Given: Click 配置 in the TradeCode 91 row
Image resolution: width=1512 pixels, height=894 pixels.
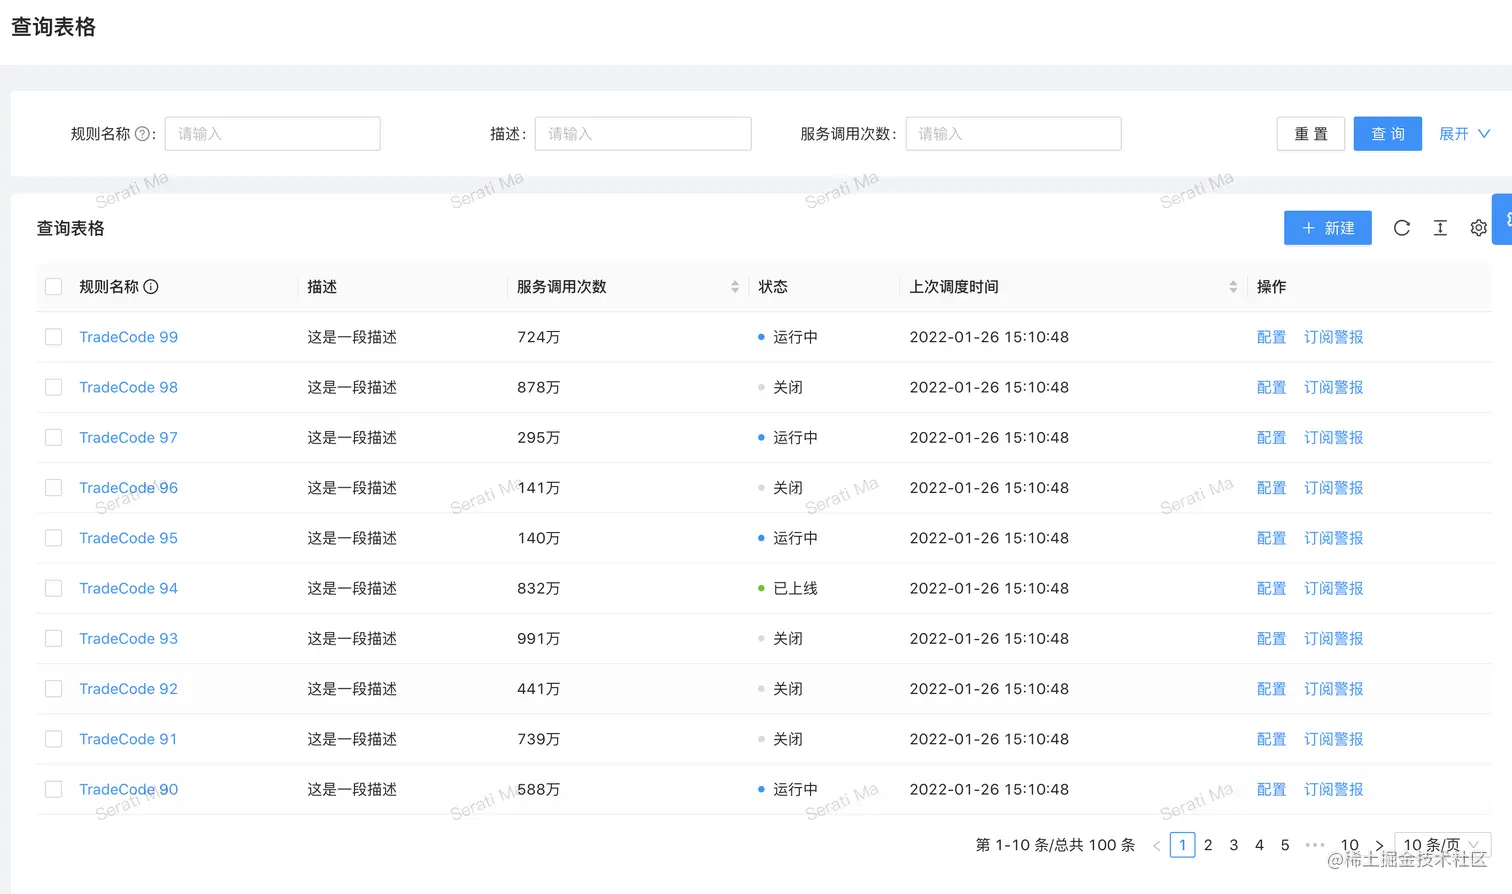Looking at the screenshot, I should pos(1271,739).
